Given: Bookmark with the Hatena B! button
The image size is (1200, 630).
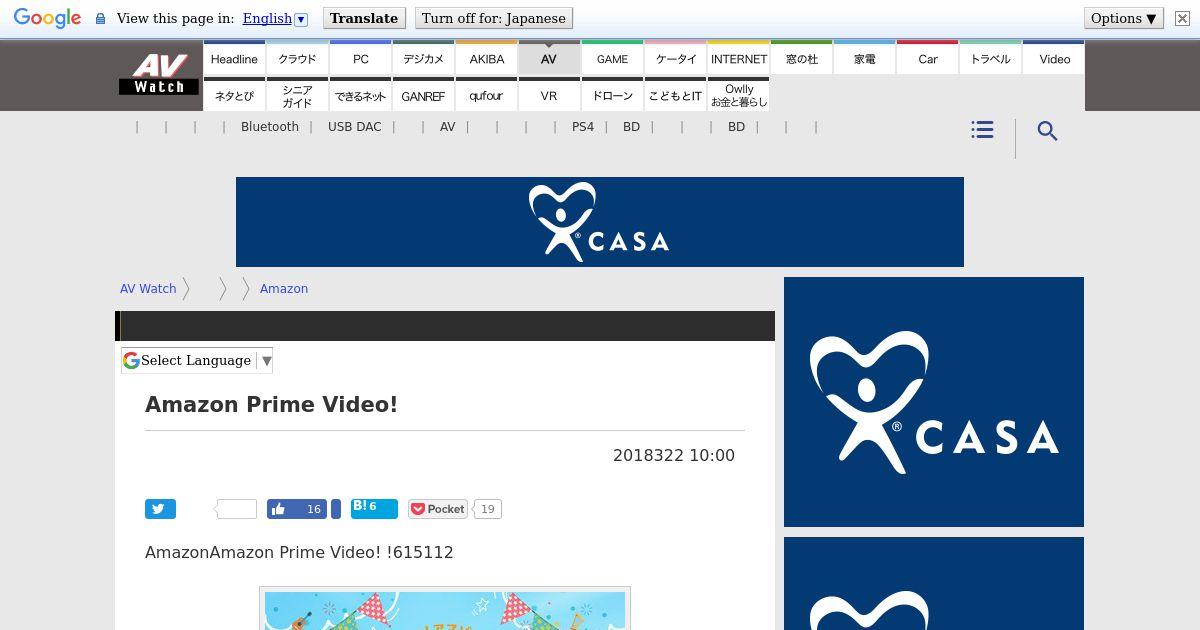Looking at the screenshot, I should coord(374,509).
